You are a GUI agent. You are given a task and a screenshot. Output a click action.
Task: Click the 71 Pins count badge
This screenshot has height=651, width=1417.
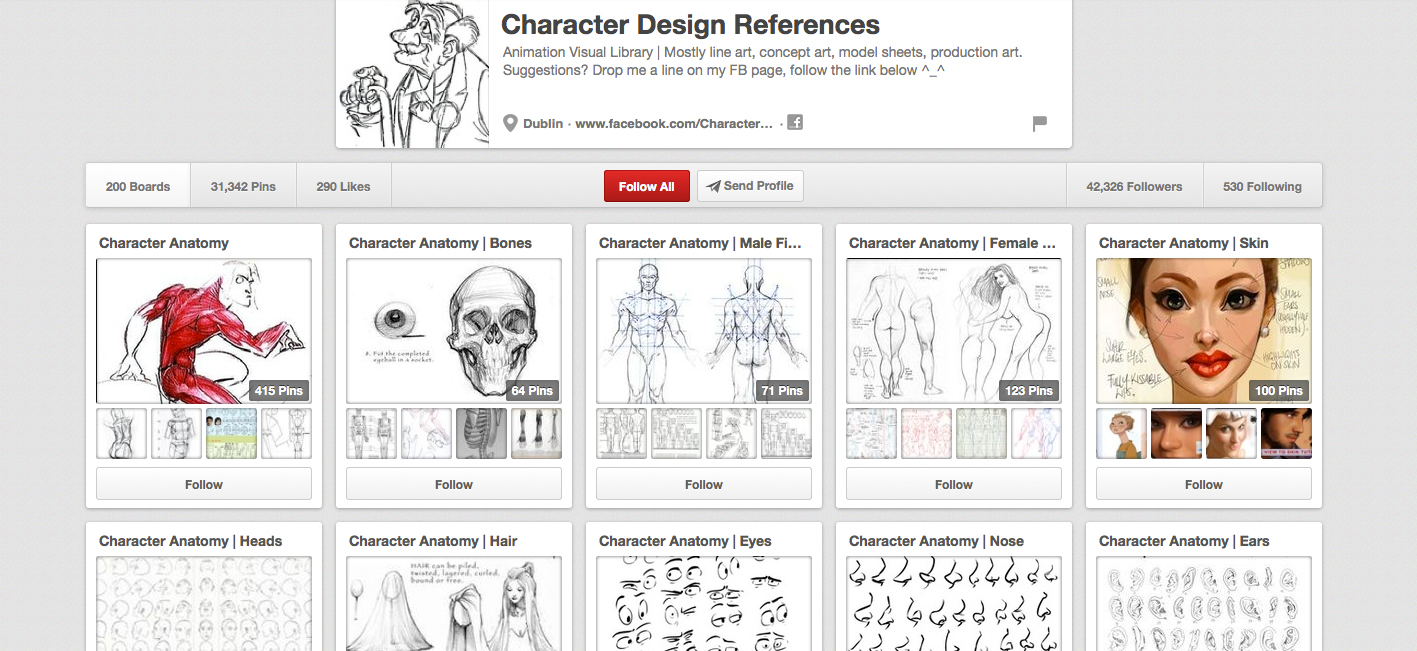point(782,391)
